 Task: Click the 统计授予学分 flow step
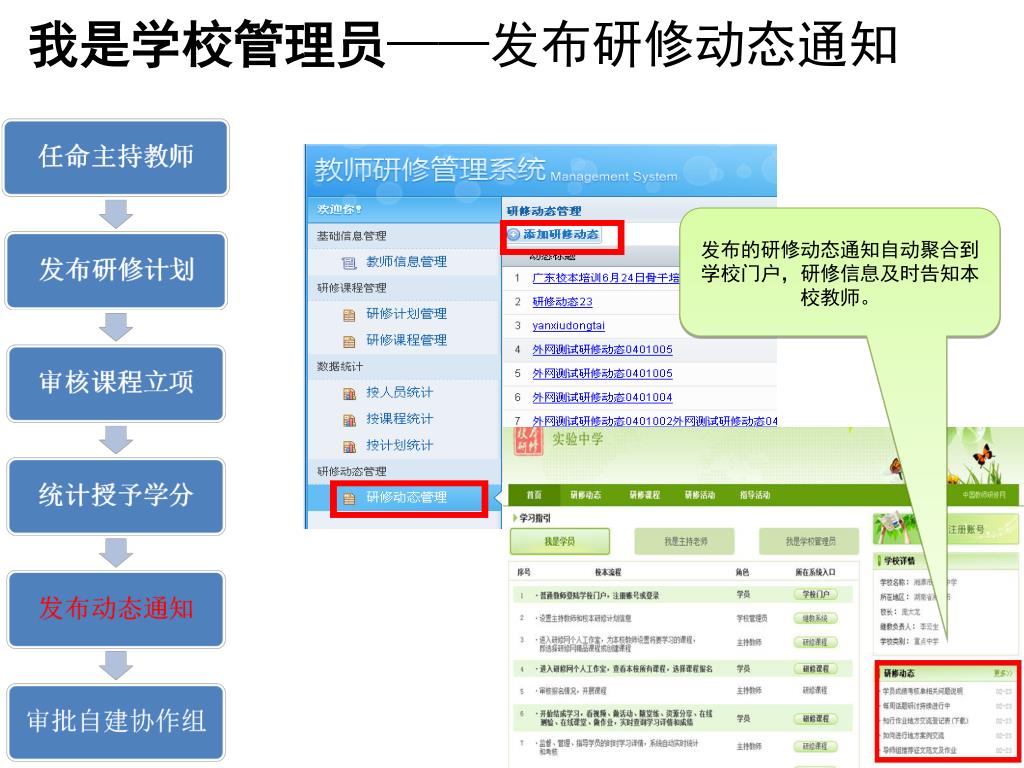click(116, 496)
